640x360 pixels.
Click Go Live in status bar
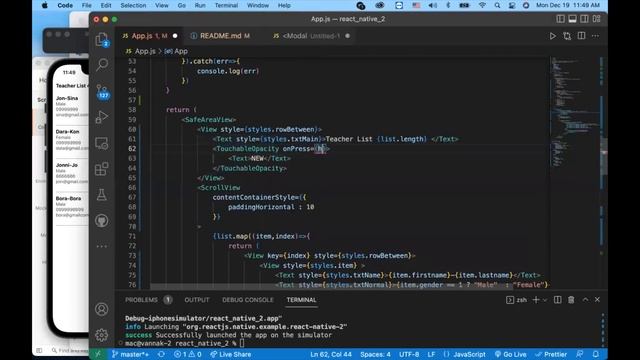tap(510, 354)
